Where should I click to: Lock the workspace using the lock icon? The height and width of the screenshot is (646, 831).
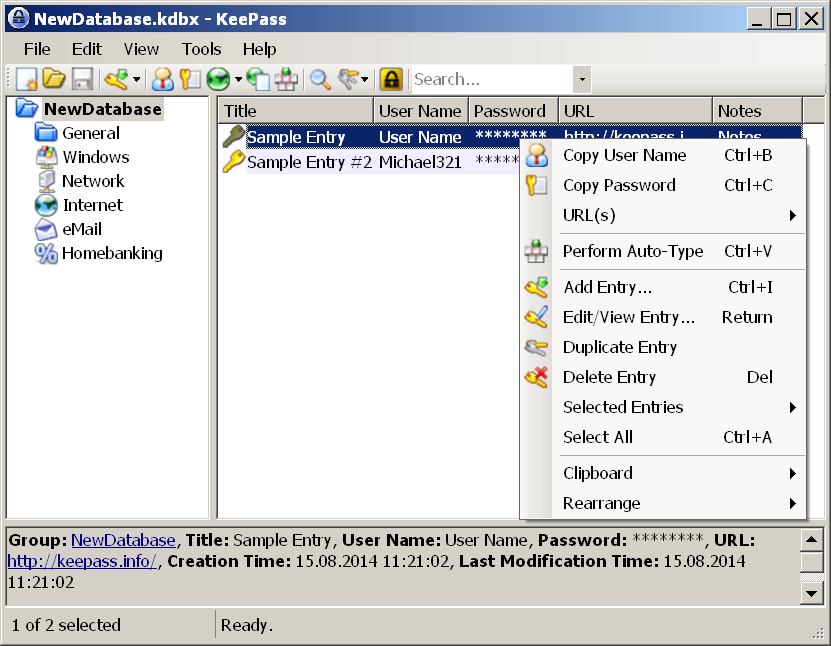pos(392,79)
